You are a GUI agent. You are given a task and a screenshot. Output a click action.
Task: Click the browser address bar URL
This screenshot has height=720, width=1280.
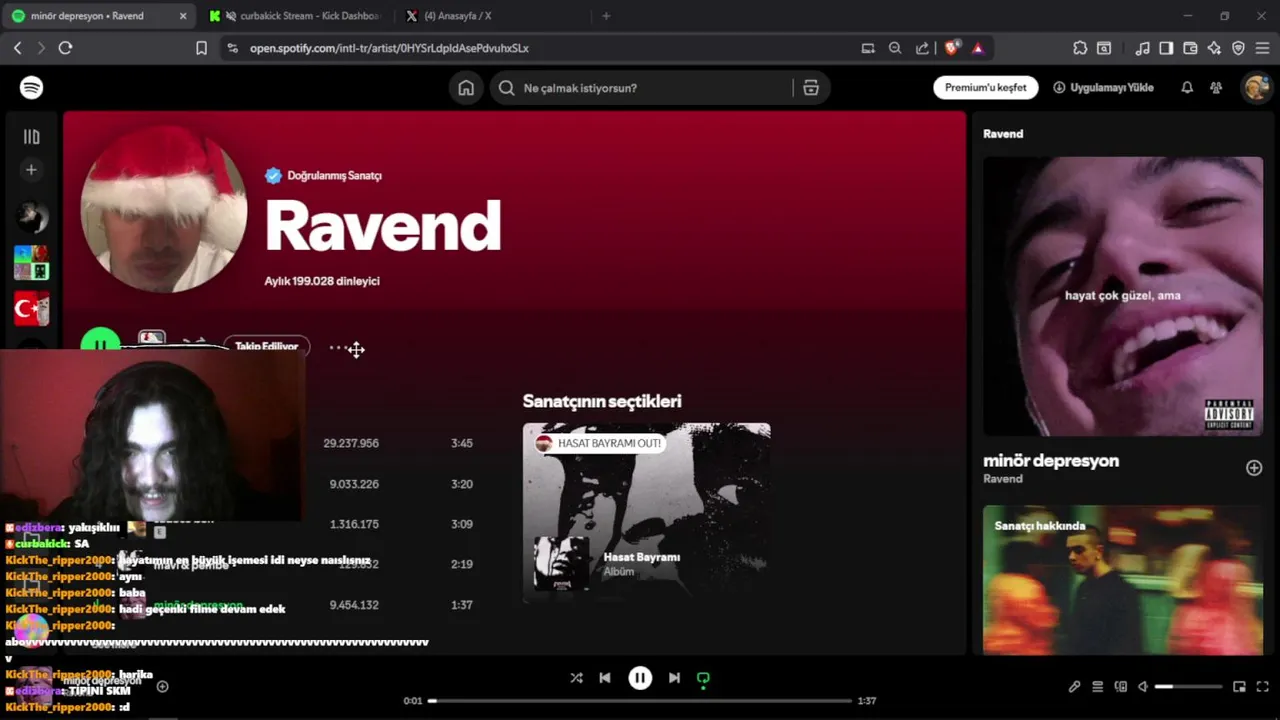pyautogui.click(x=389, y=48)
